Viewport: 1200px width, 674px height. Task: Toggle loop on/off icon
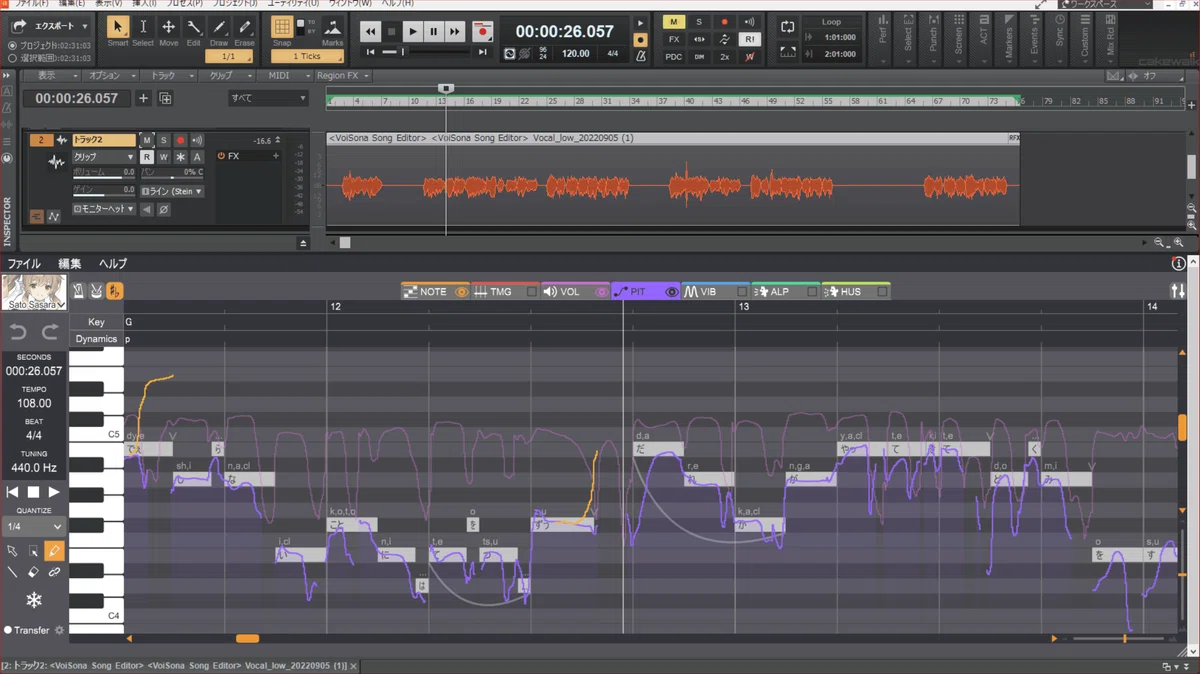(788, 27)
